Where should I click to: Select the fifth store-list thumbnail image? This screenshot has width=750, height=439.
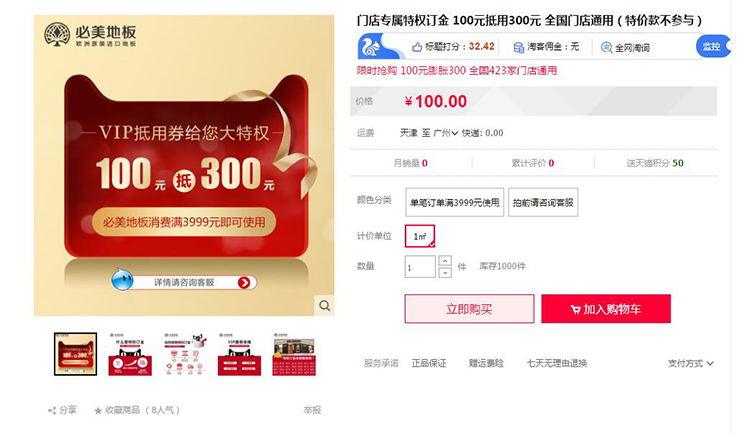pyautogui.click(x=294, y=354)
